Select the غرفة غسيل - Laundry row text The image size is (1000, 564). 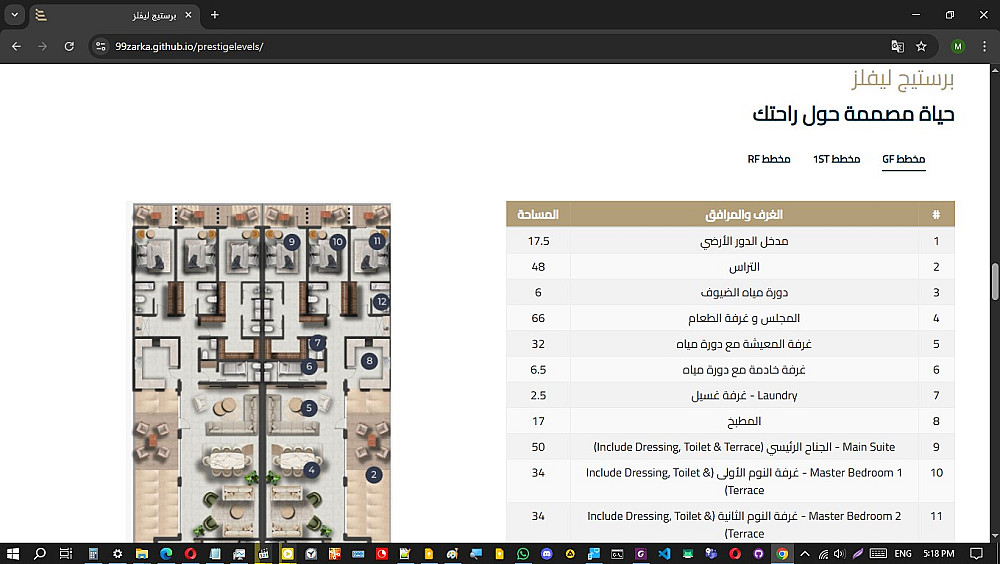coord(744,395)
